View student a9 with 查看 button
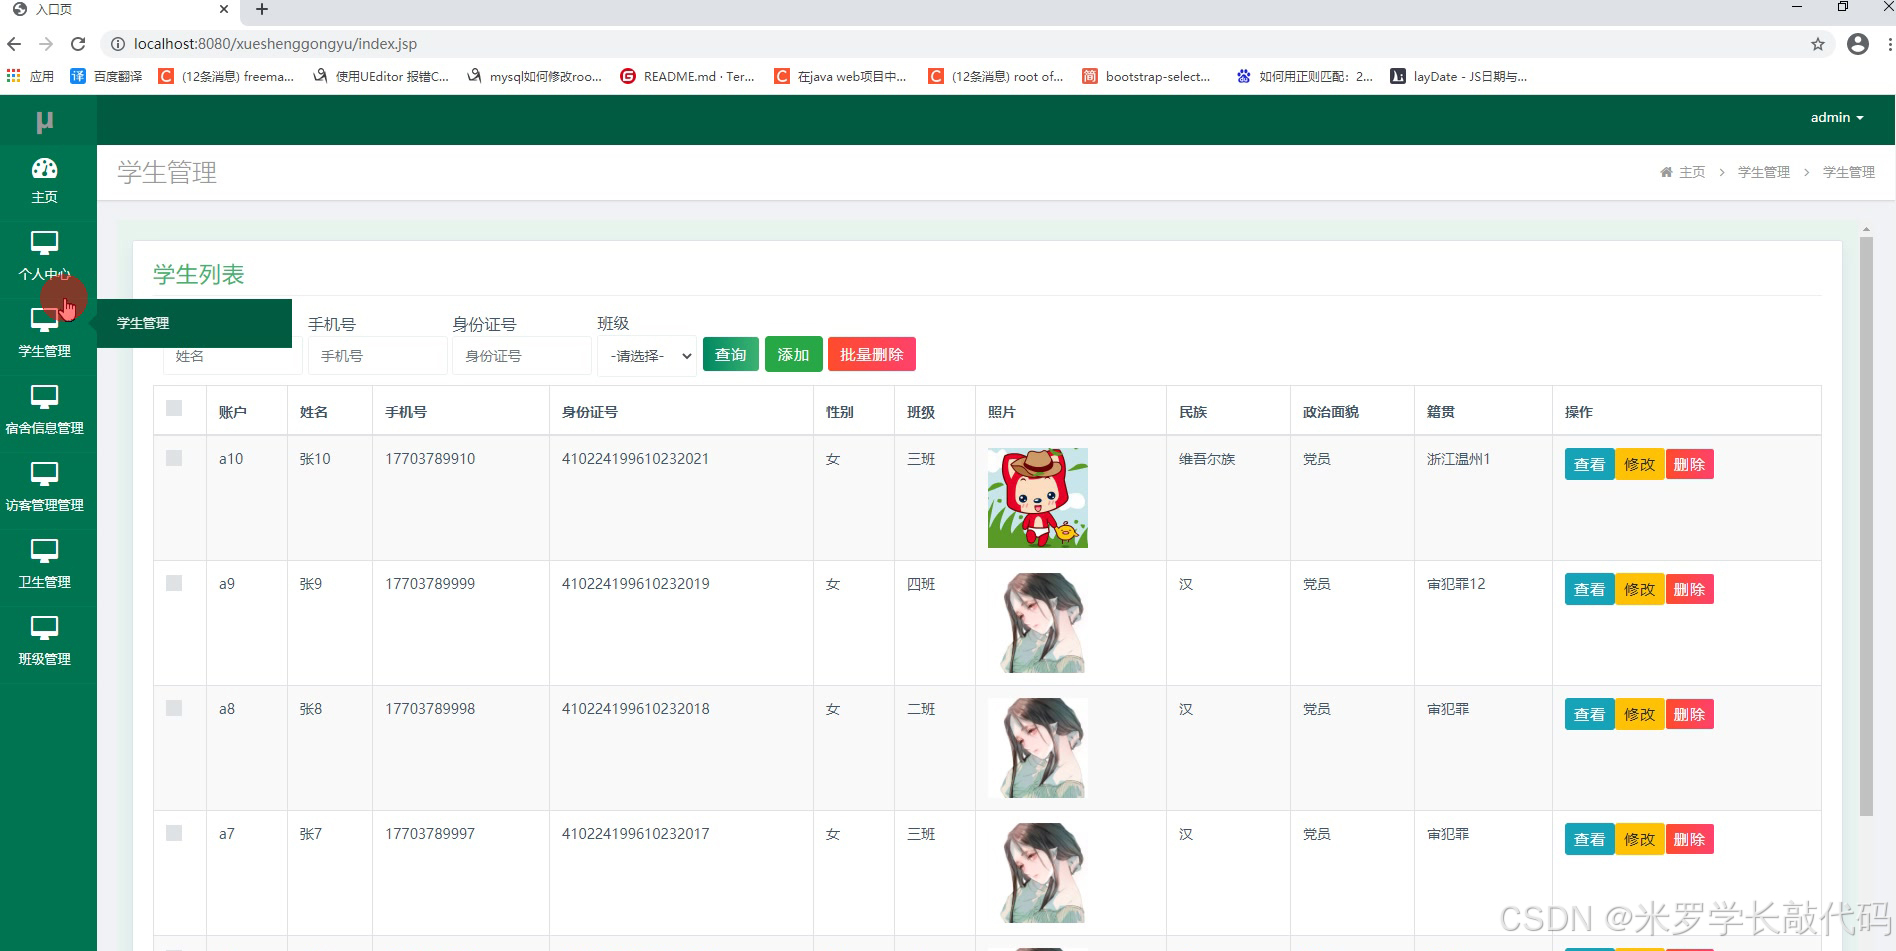This screenshot has height=951, width=1896. point(1589,589)
